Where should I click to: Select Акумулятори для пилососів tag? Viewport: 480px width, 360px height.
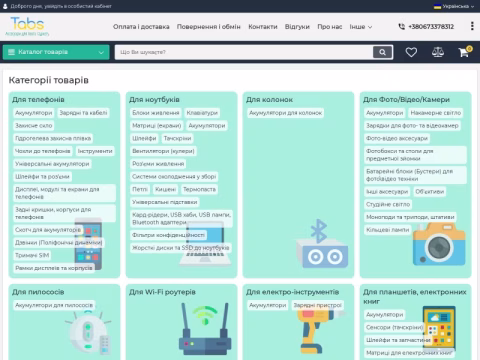click(x=54, y=305)
